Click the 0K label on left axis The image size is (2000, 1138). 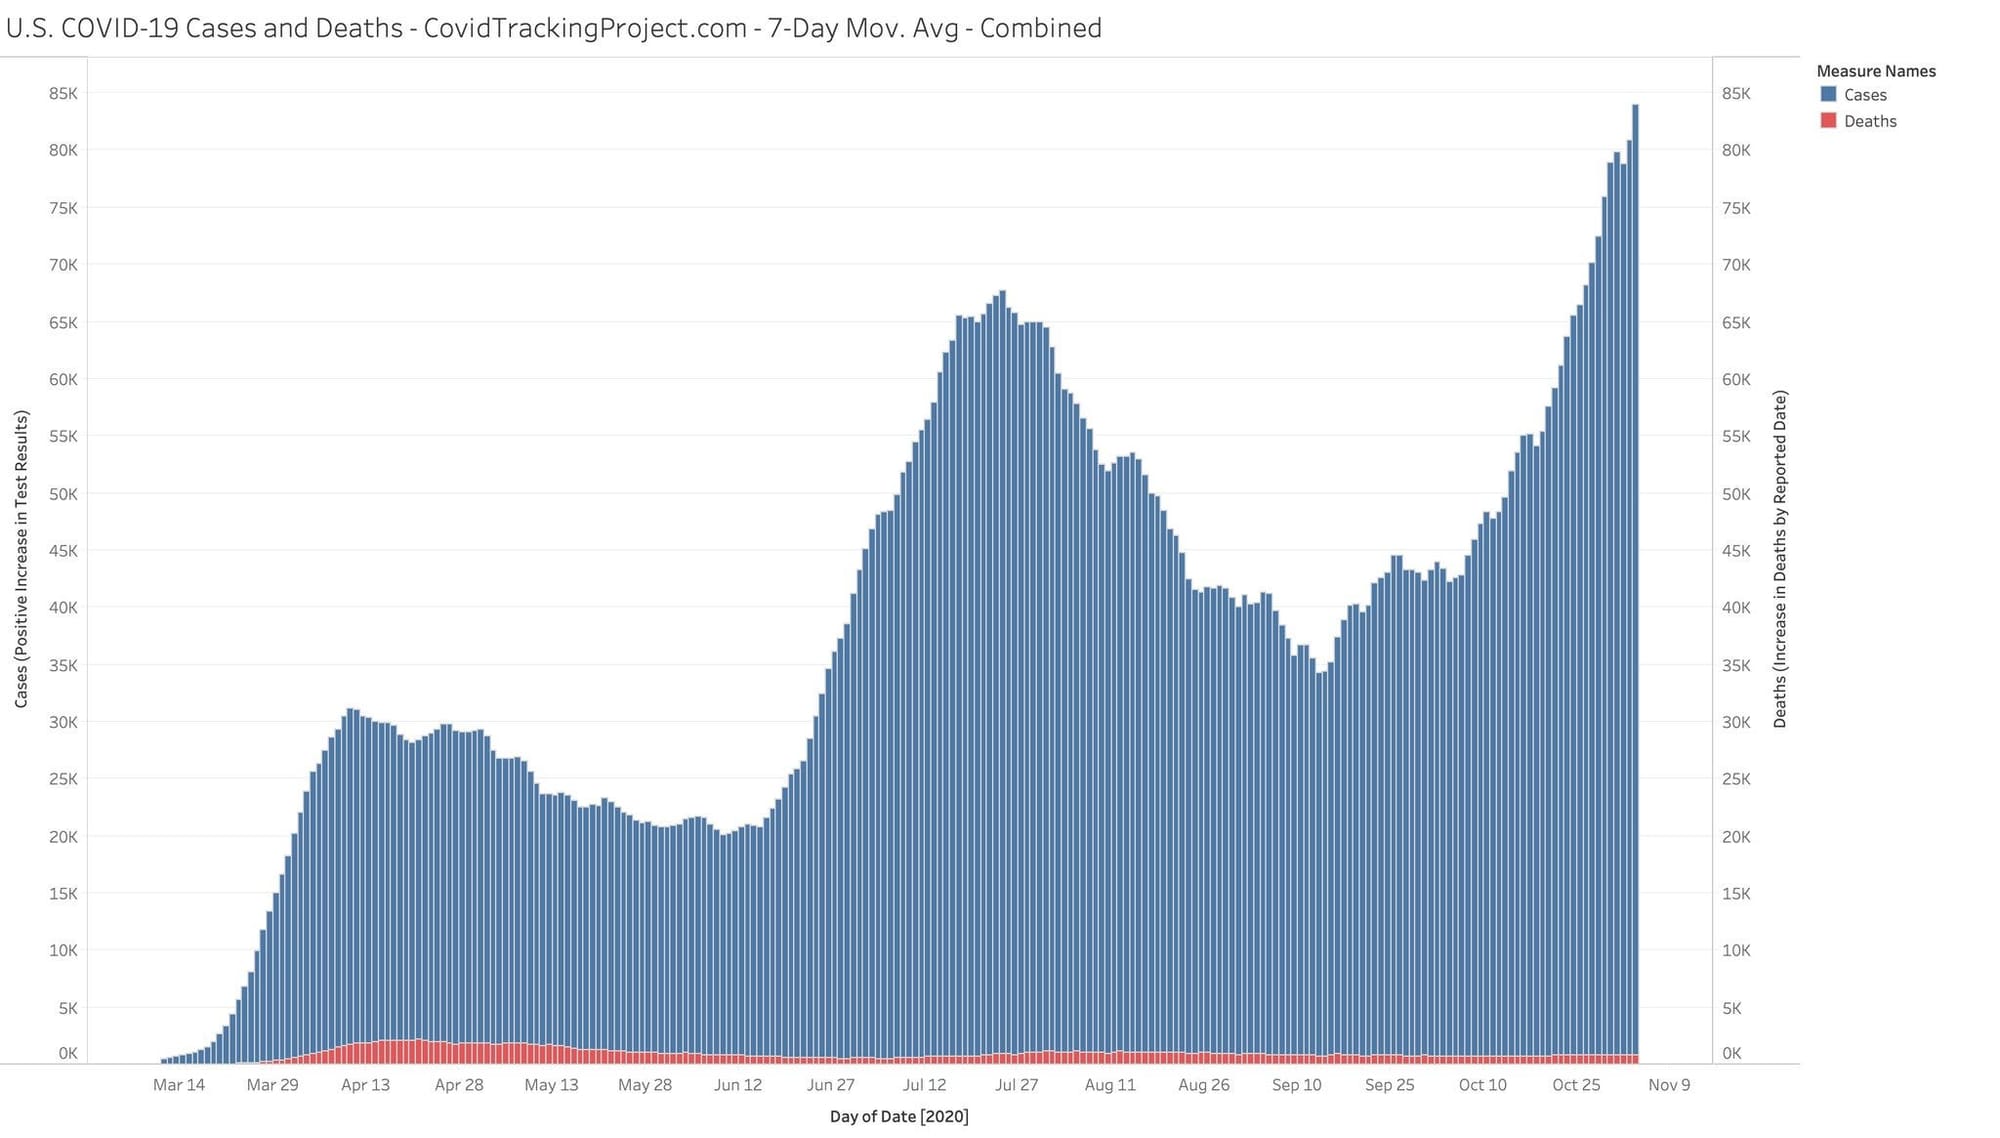[x=68, y=1053]
